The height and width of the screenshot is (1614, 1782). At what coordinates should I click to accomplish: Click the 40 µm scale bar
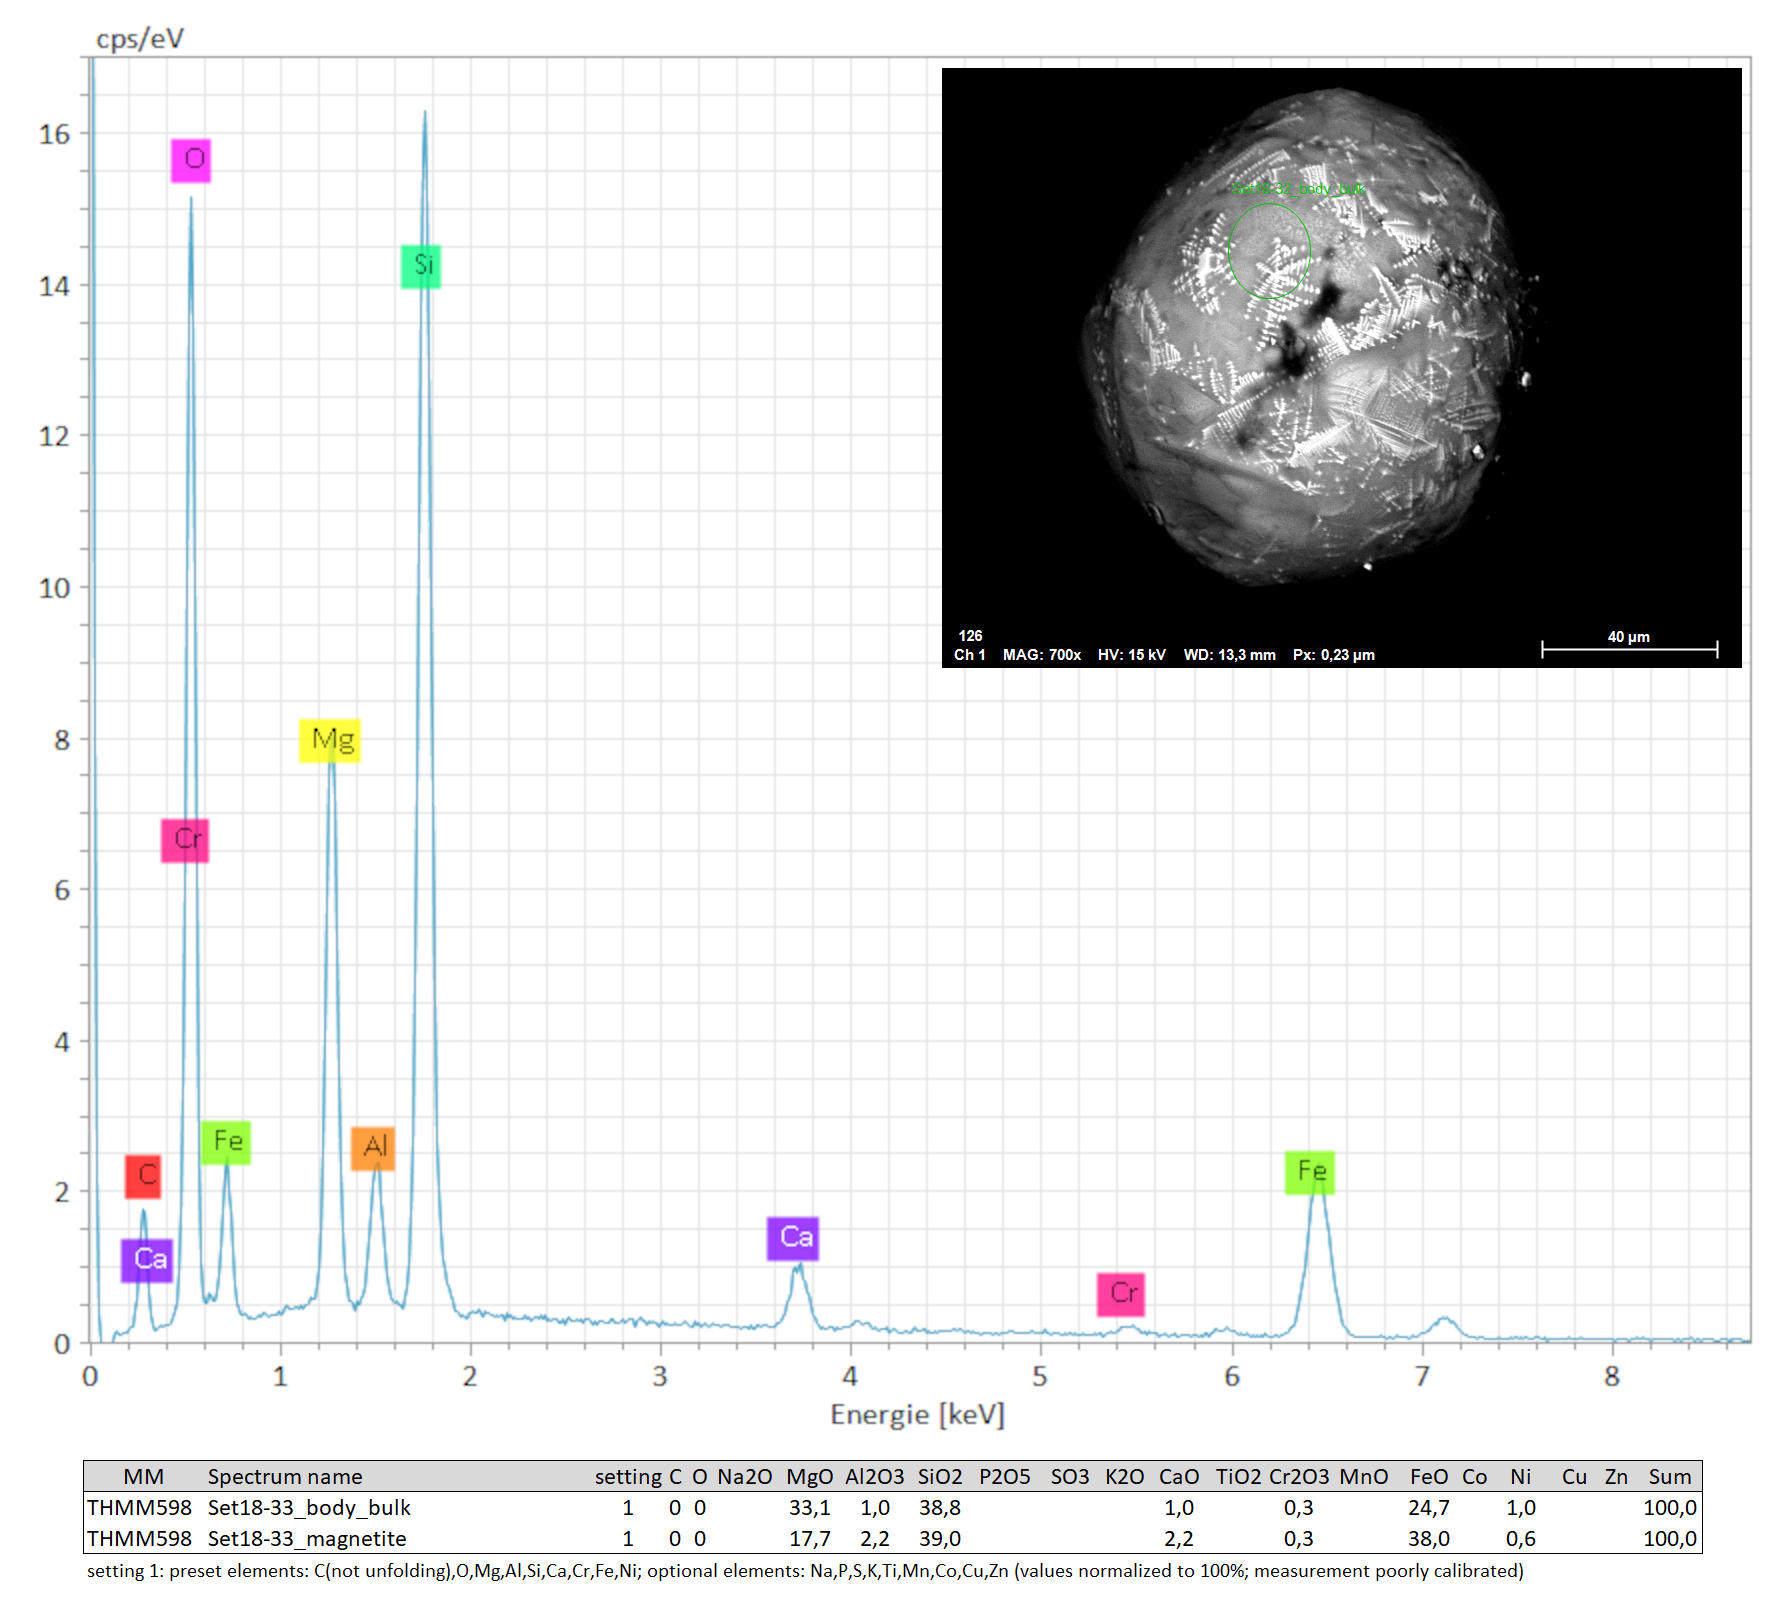(1629, 648)
